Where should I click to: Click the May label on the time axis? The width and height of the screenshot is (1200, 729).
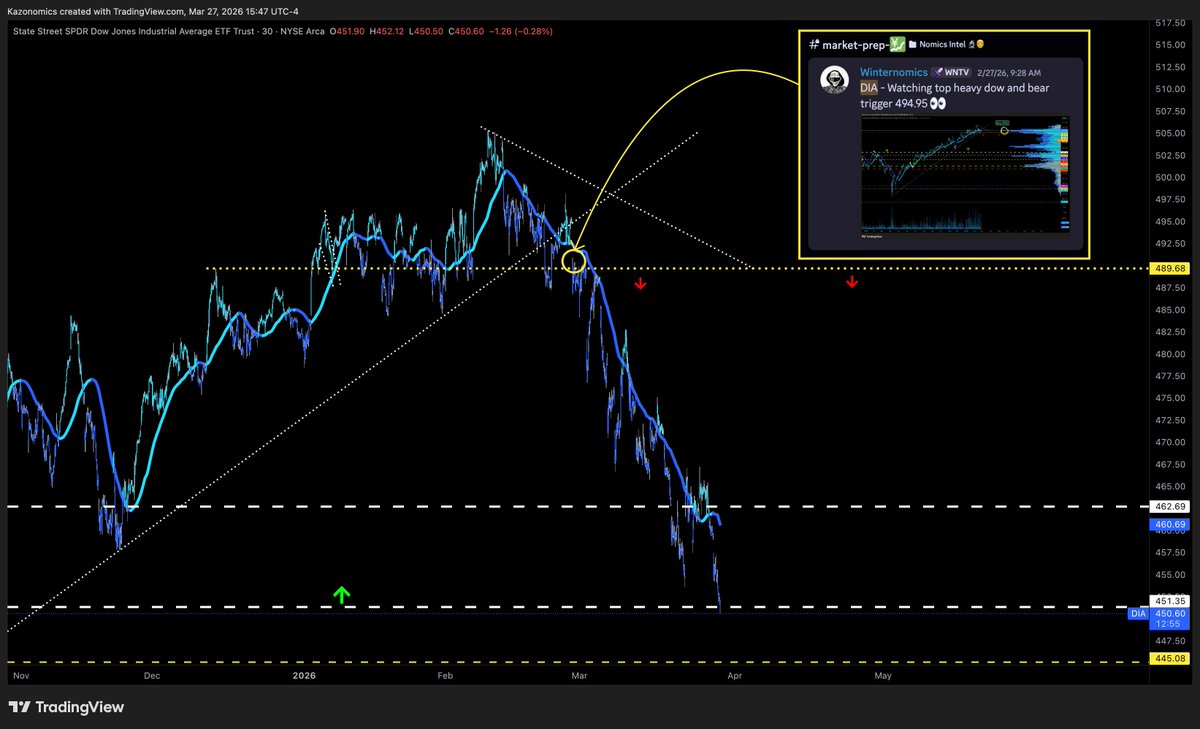(883, 676)
